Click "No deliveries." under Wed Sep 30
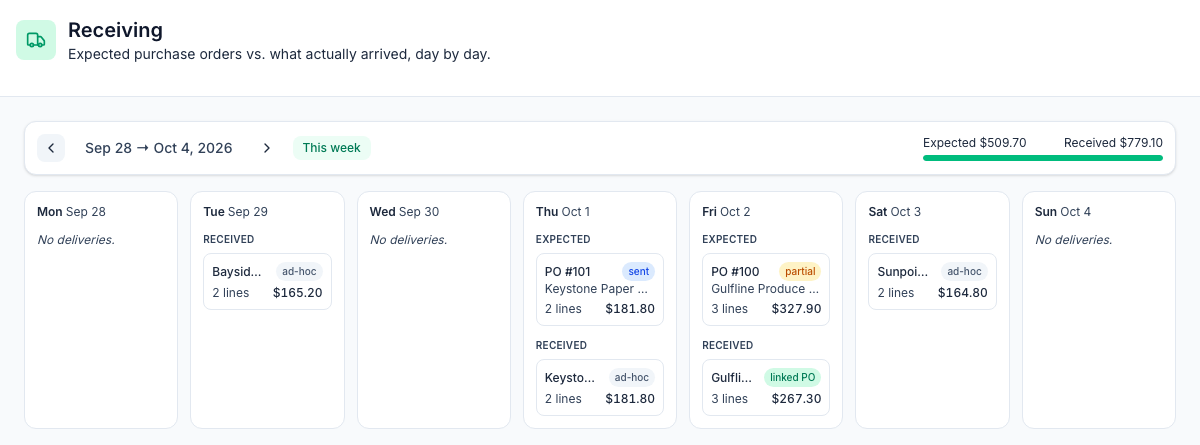 coord(408,240)
